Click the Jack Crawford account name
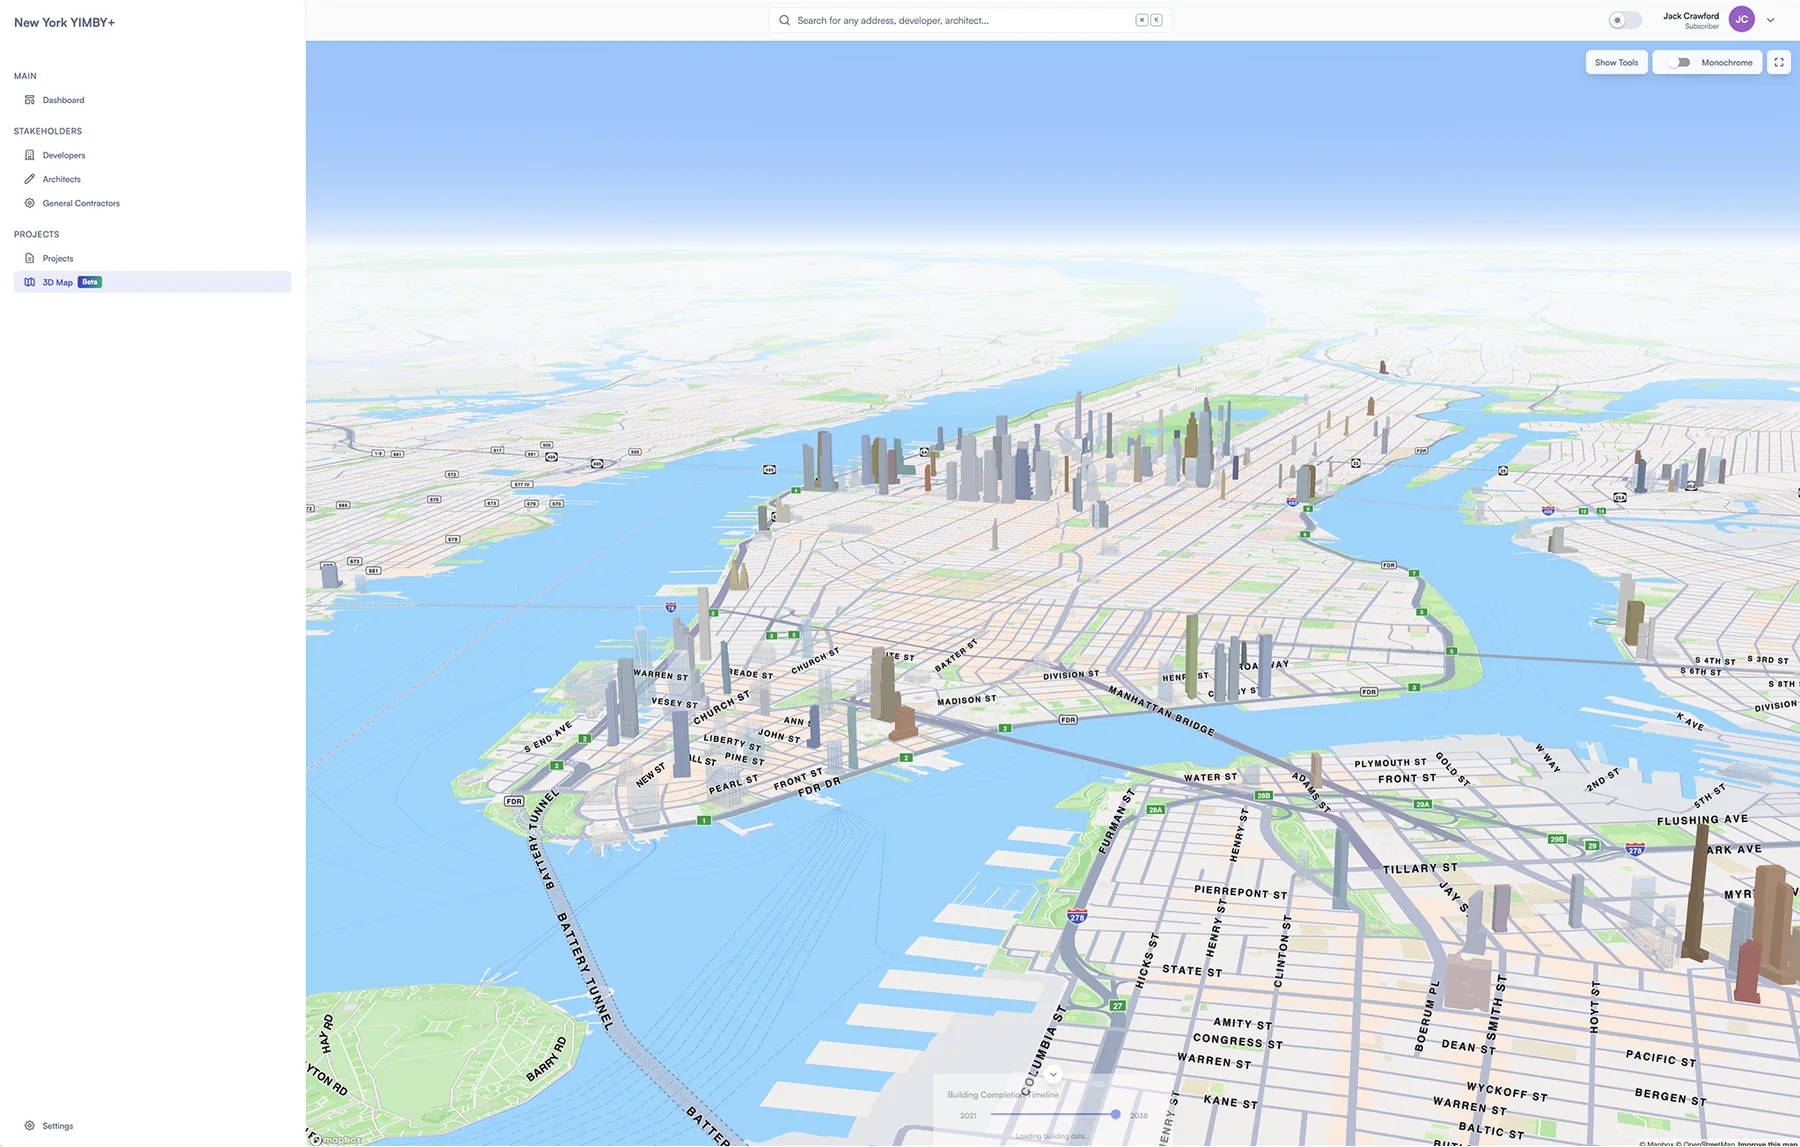The image size is (1800, 1147). pos(1690,16)
